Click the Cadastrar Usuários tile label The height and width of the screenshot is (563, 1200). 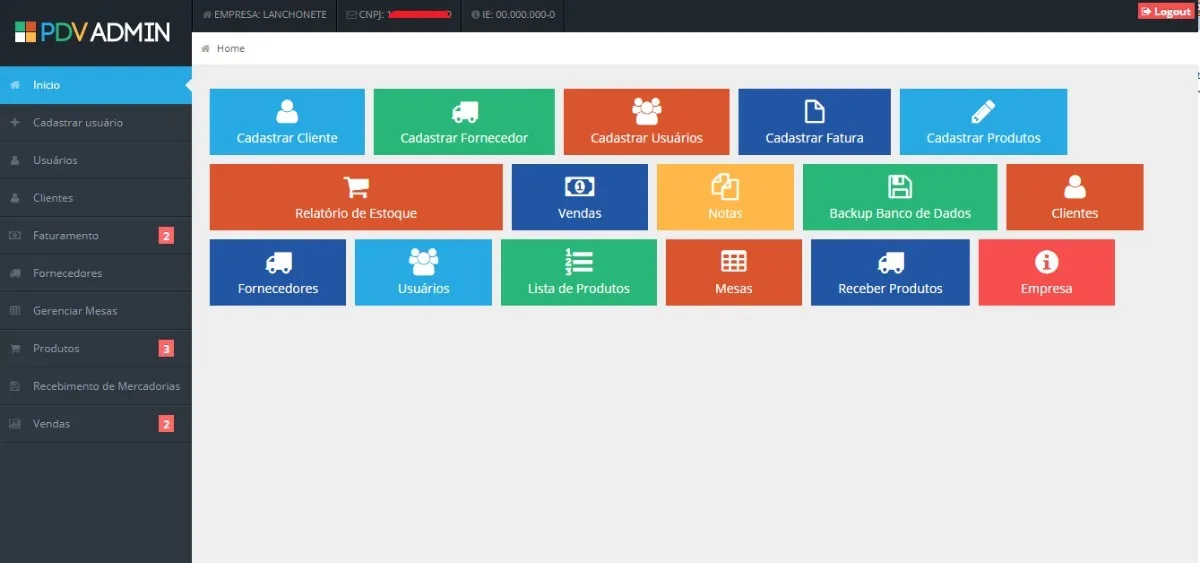tap(647, 138)
